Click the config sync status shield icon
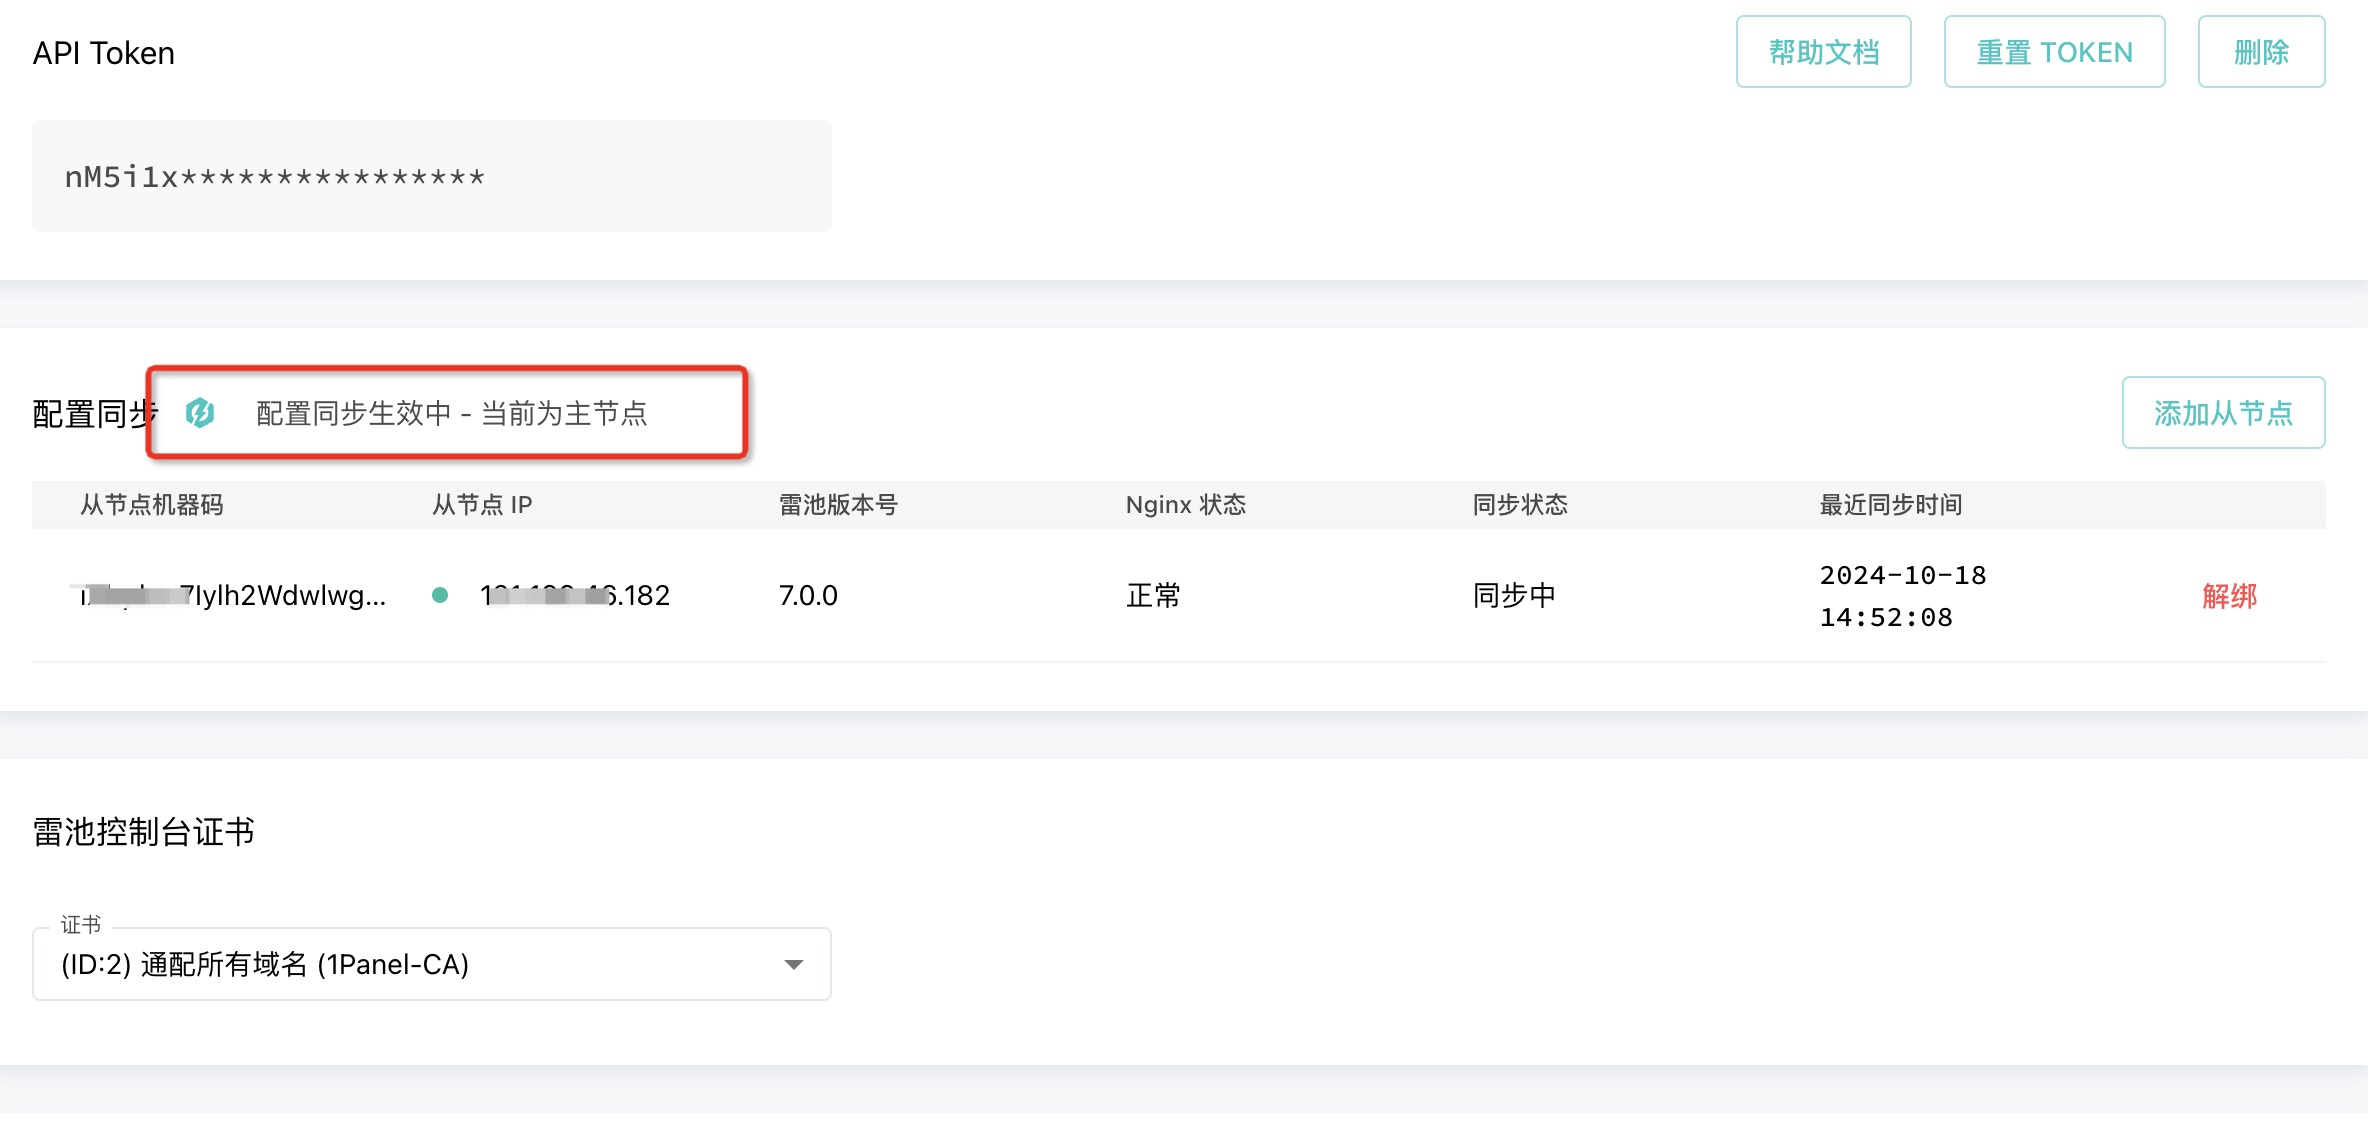 tap(200, 412)
